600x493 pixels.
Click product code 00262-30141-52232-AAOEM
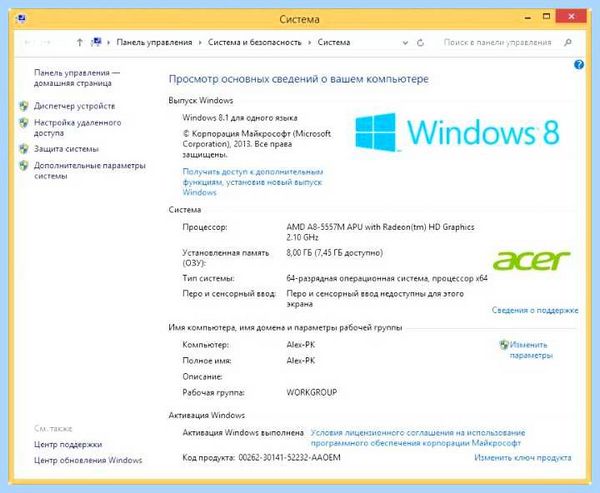[289, 457]
